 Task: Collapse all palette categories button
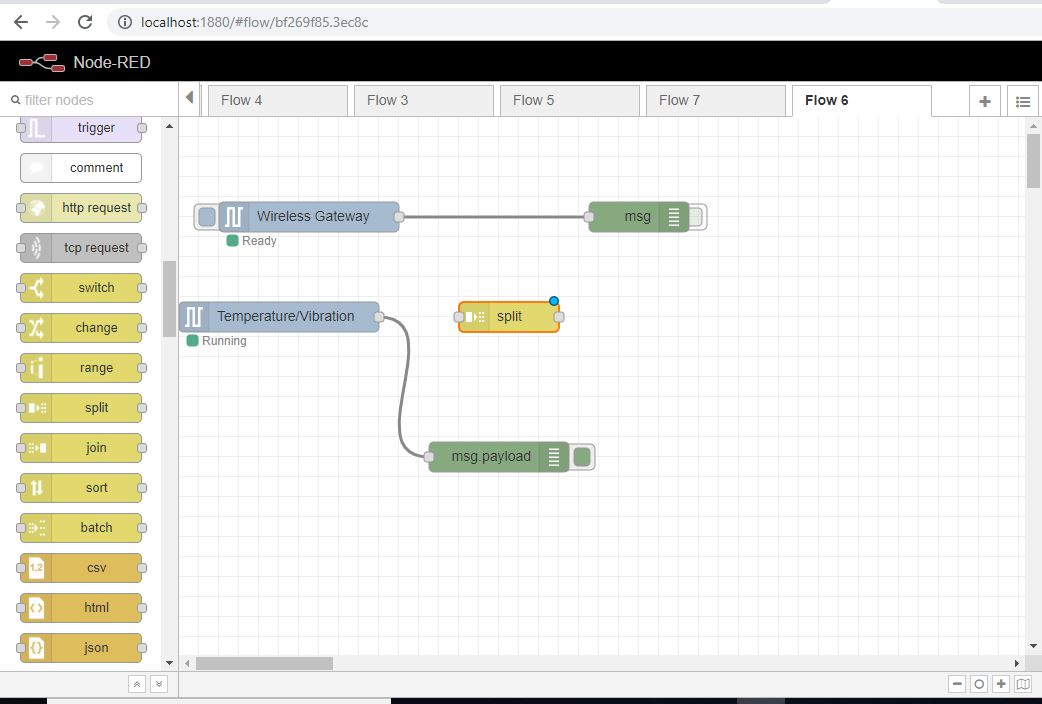[x=137, y=684]
